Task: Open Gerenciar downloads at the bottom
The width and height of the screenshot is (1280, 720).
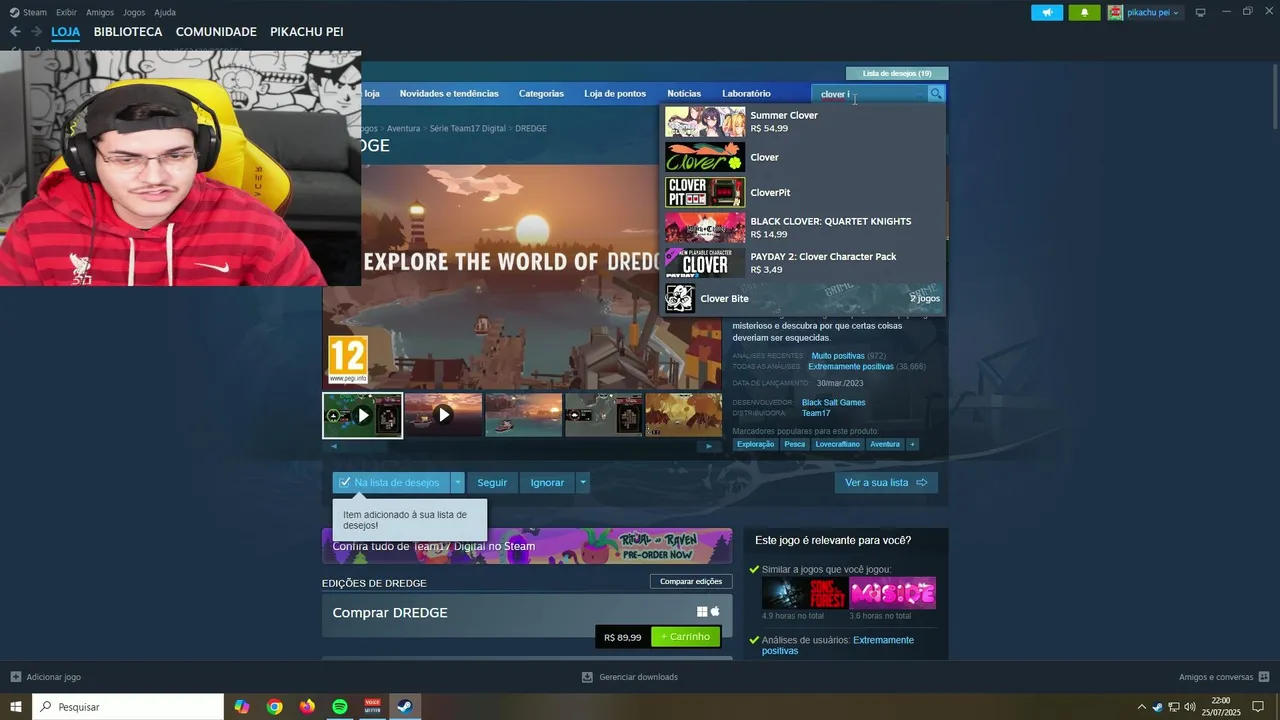Action: pos(630,677)
